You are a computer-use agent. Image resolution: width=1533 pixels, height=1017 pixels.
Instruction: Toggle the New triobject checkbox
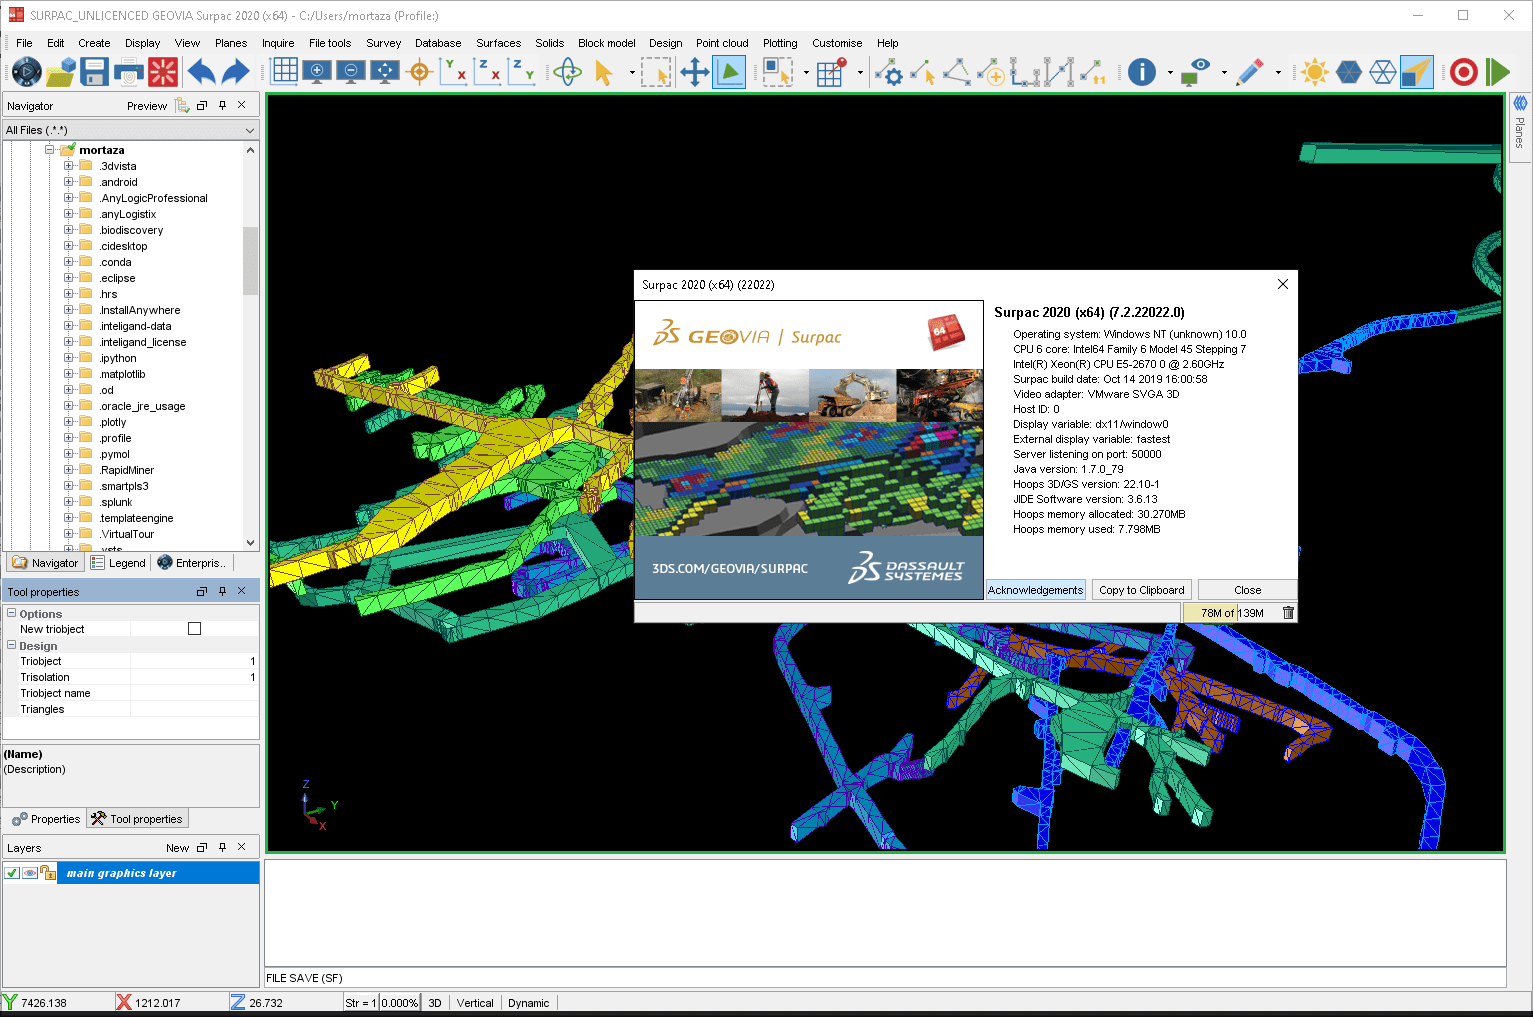[194, 629]
